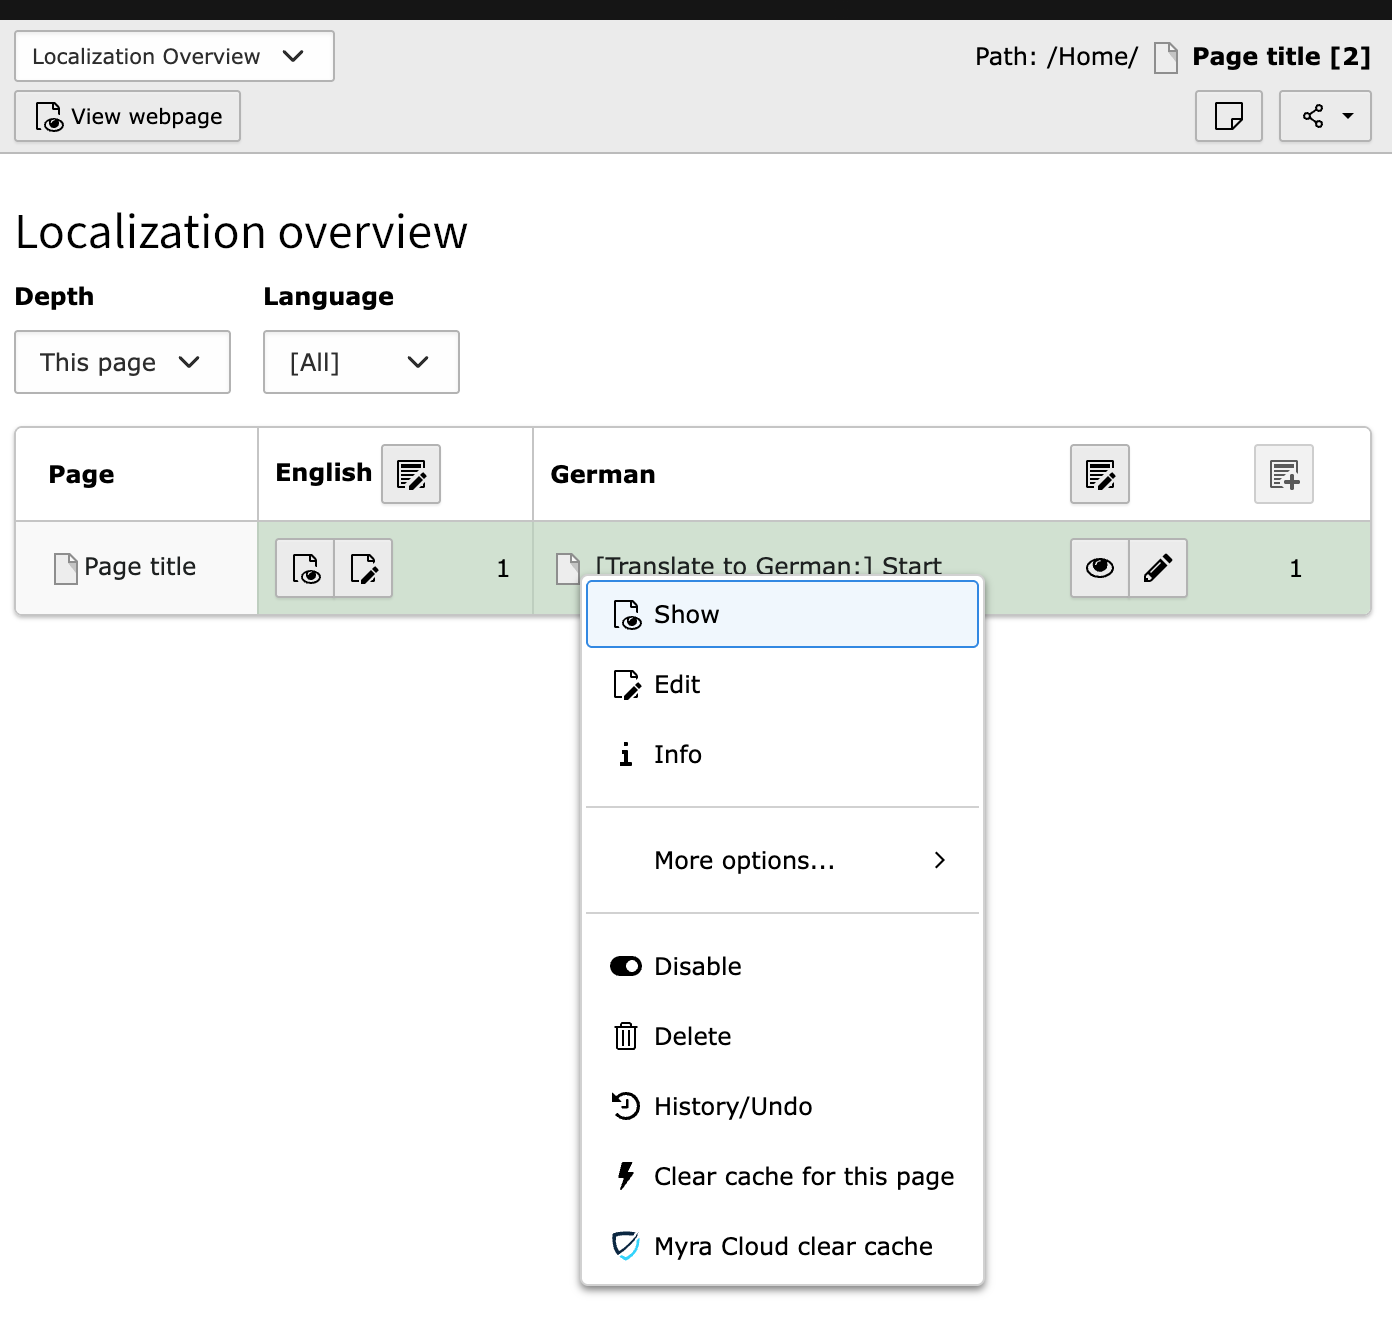Open the Language filter dropdown set to All
The image size is (1392, 1318).
(x=360, y=362)
